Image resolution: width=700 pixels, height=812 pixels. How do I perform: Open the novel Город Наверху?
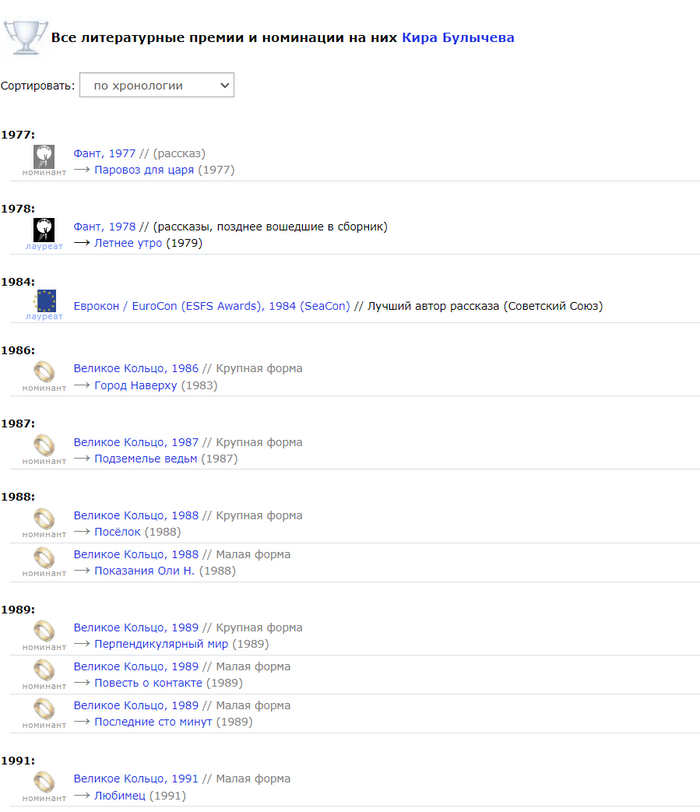pos(136,385)
